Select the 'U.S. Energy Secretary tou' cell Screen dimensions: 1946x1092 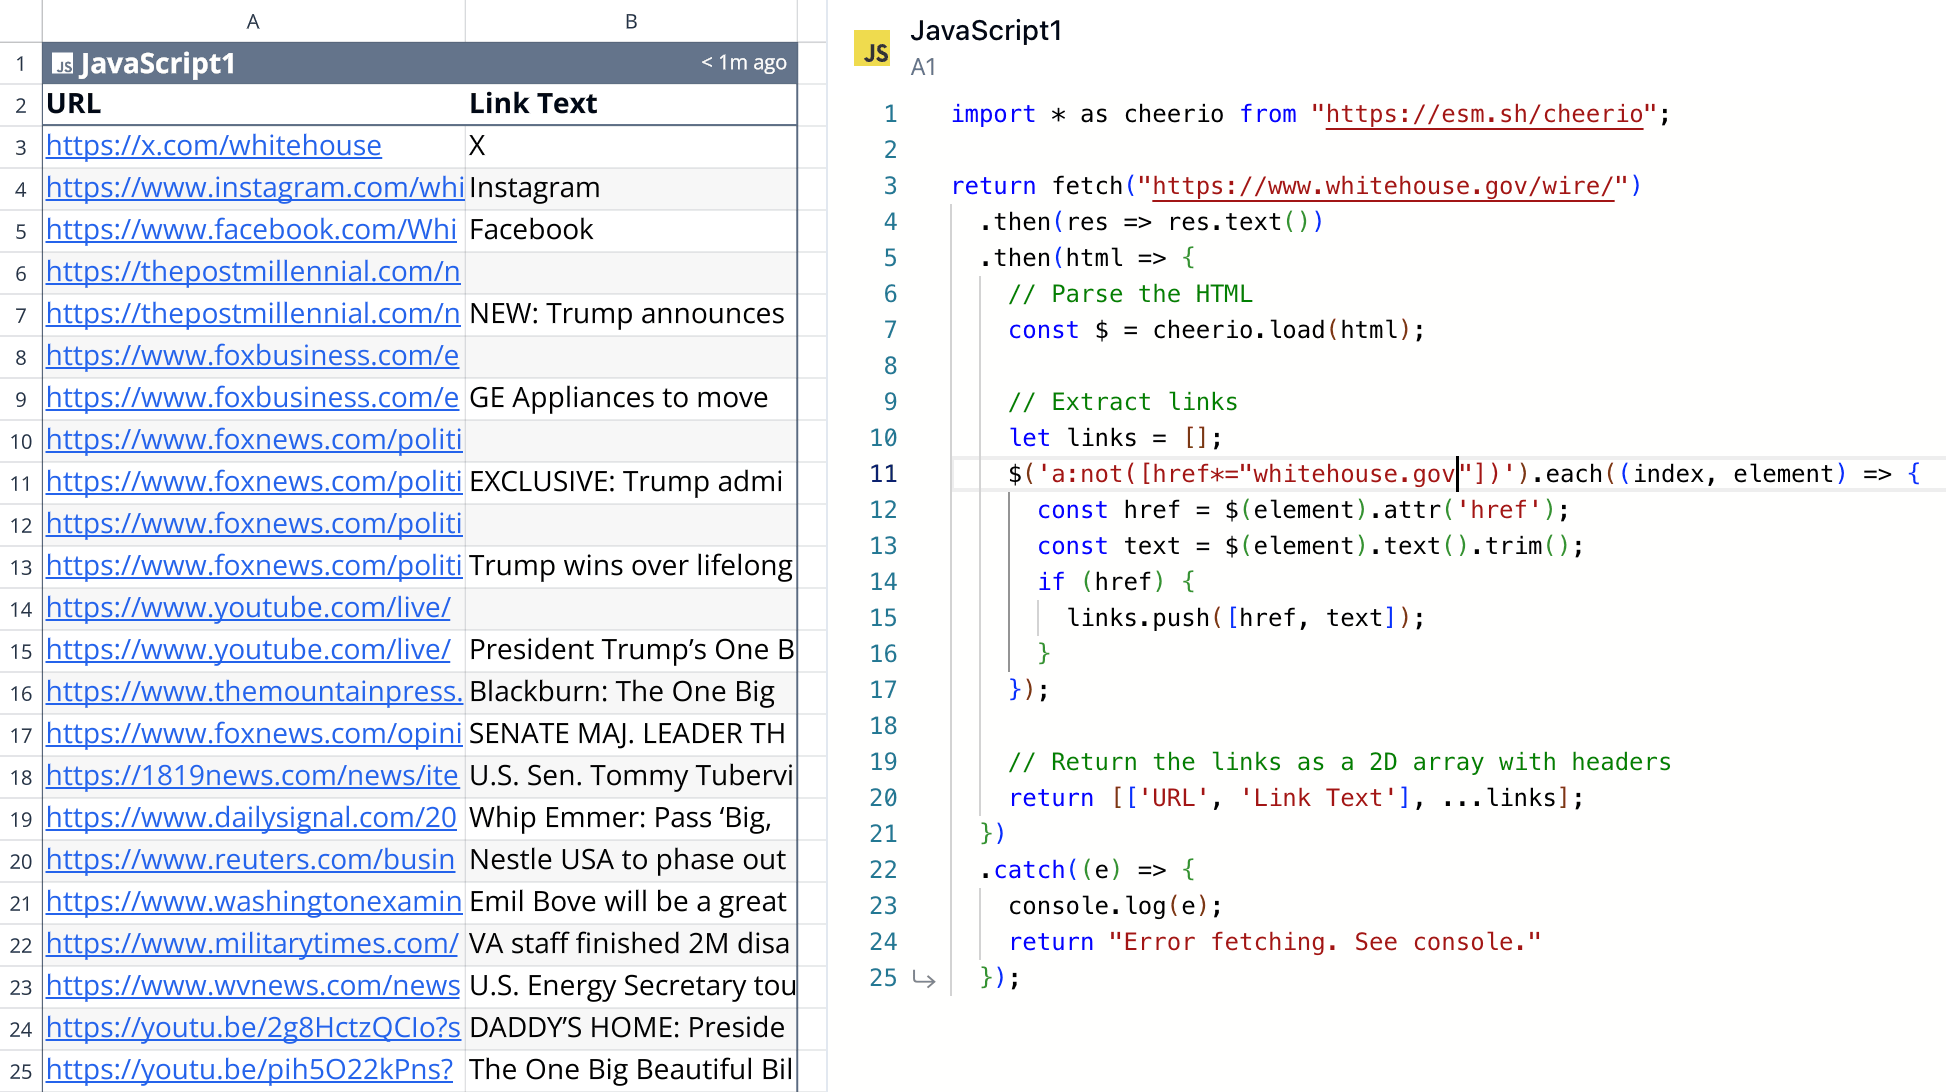(631, 986)
